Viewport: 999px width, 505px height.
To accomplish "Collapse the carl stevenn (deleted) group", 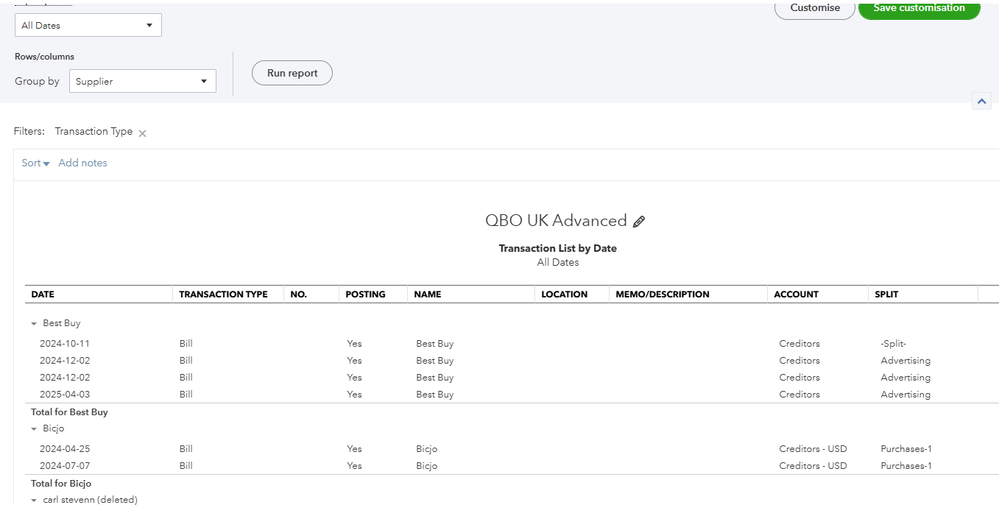I will point(34,499).
